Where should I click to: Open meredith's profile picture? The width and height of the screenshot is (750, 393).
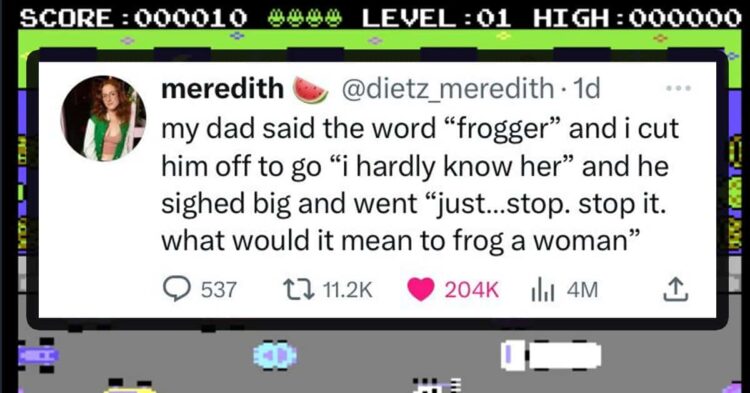pyautogui.click(x=103, y=118)
